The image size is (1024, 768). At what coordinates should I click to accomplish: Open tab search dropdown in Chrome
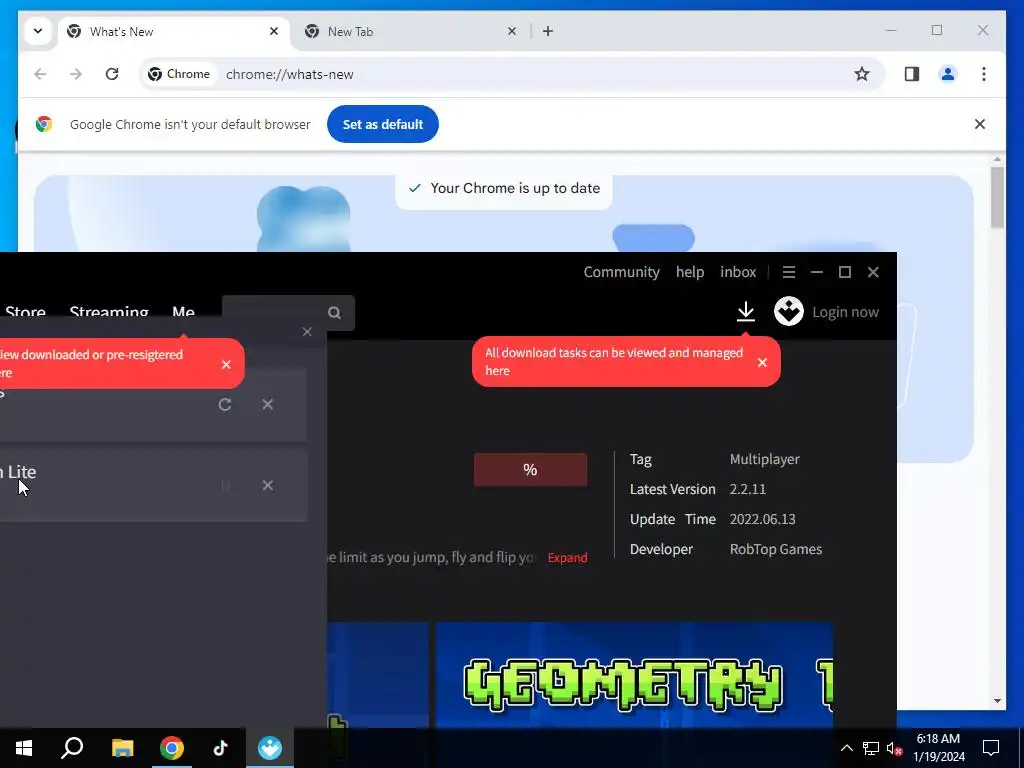click(x=38, y=31)
